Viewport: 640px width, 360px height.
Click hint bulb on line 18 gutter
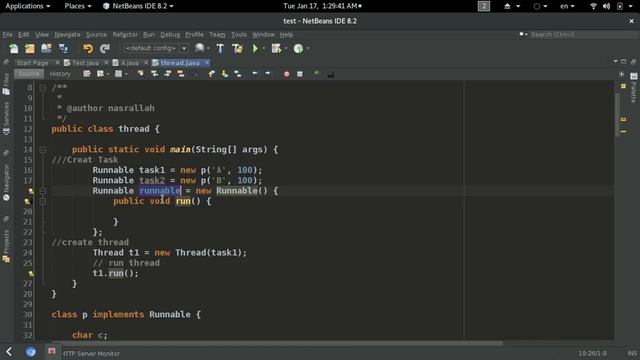[x=31, y=191]
